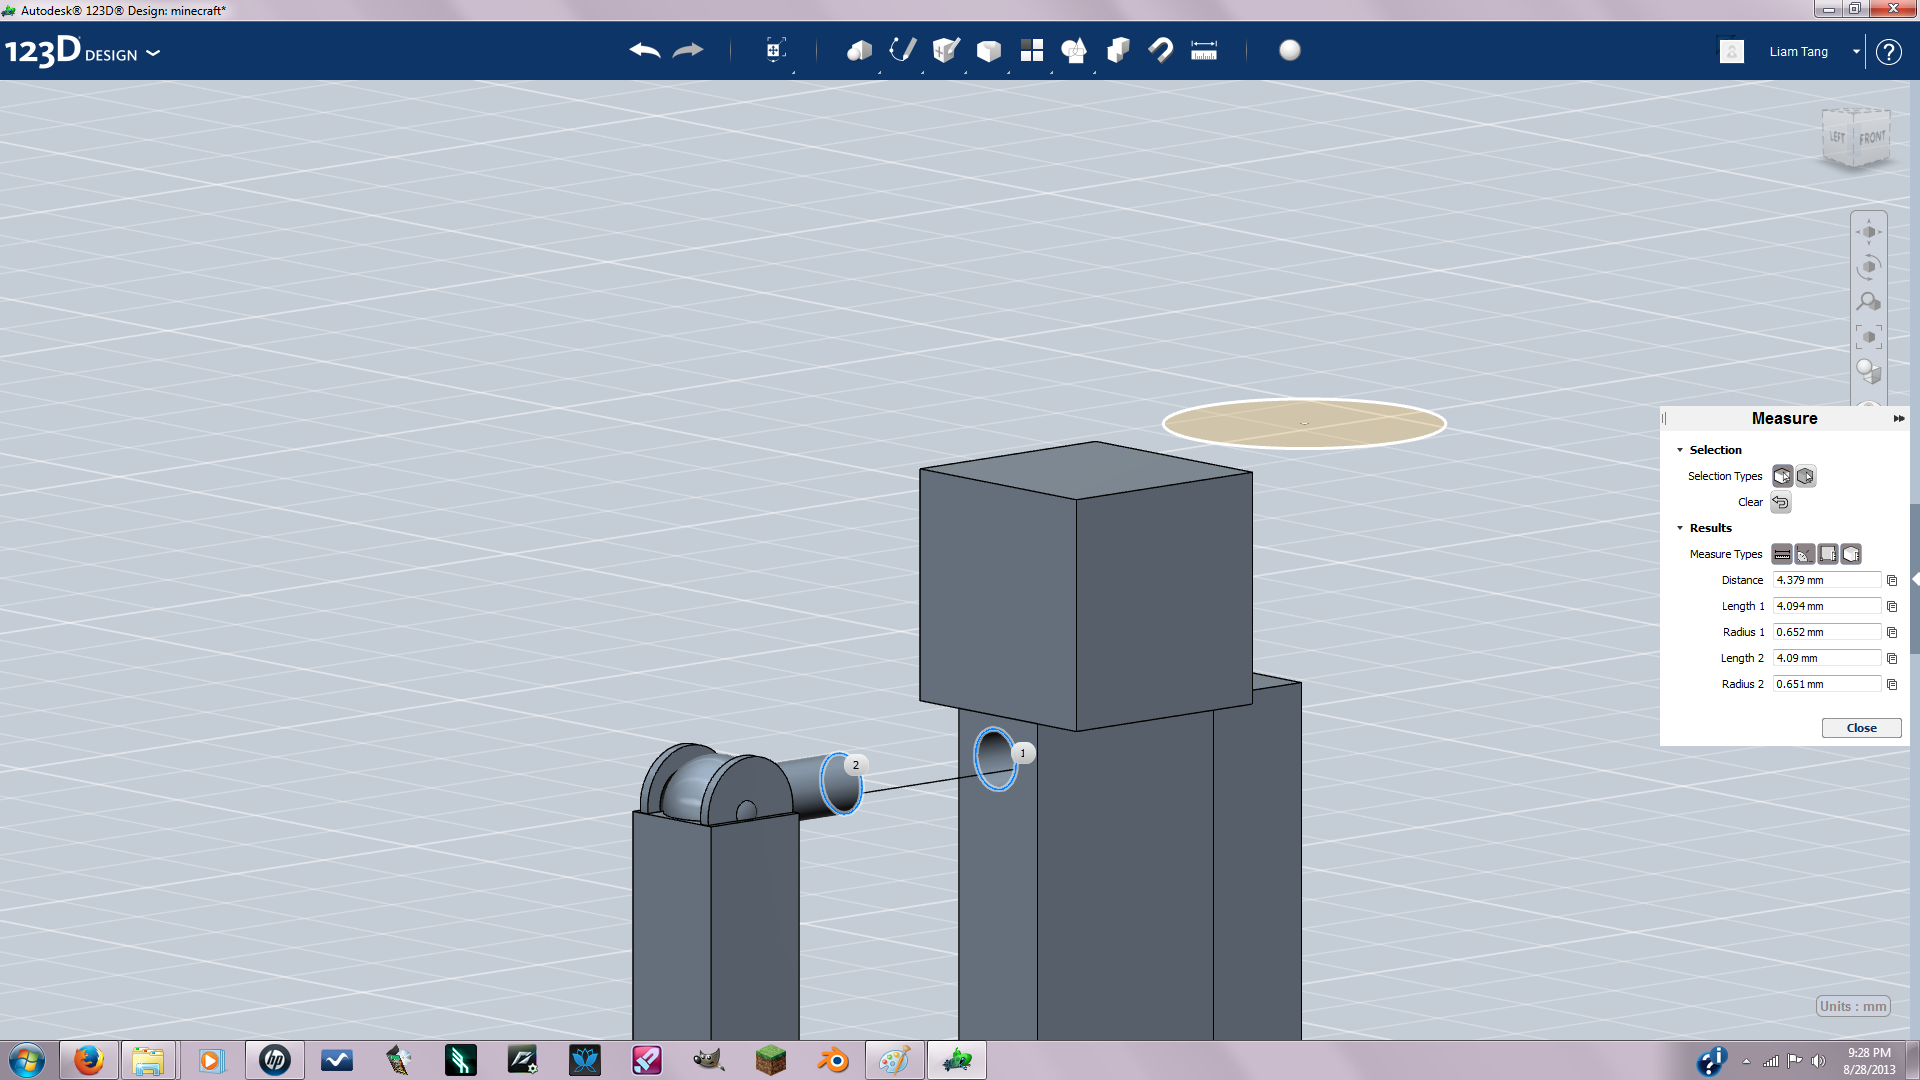
Task: Open the Sketch tools menu
Action: pos(903,50)
